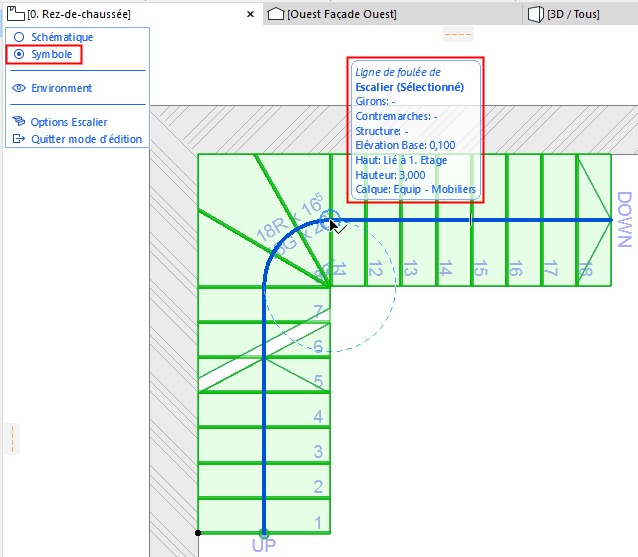The height and width of the screenshot is (557, 638).
Task: Select the Symbole radio option
Action: coord(43,54)
